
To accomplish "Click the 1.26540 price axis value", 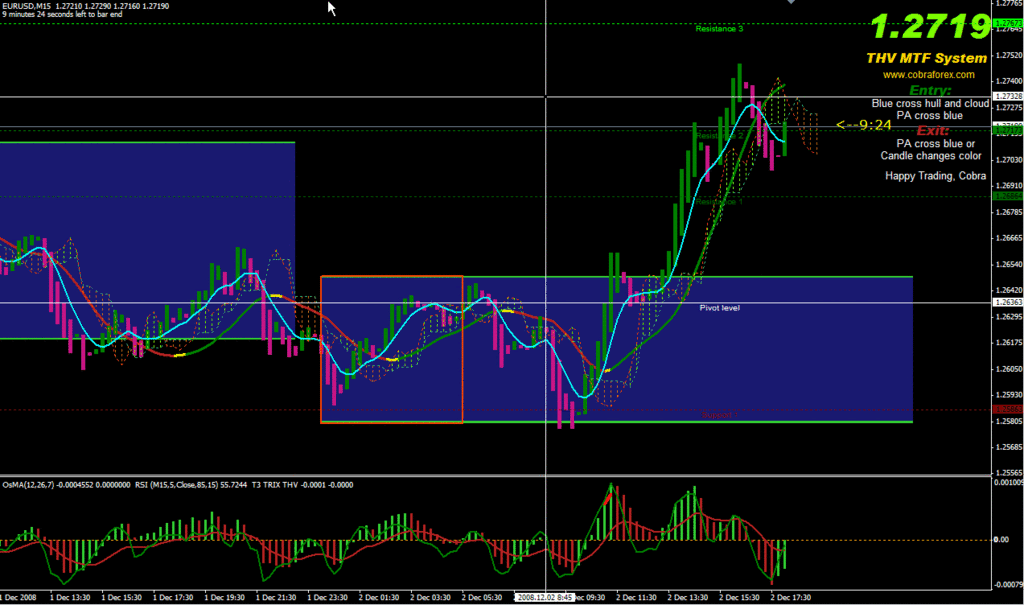I will tap(1009, 265).
